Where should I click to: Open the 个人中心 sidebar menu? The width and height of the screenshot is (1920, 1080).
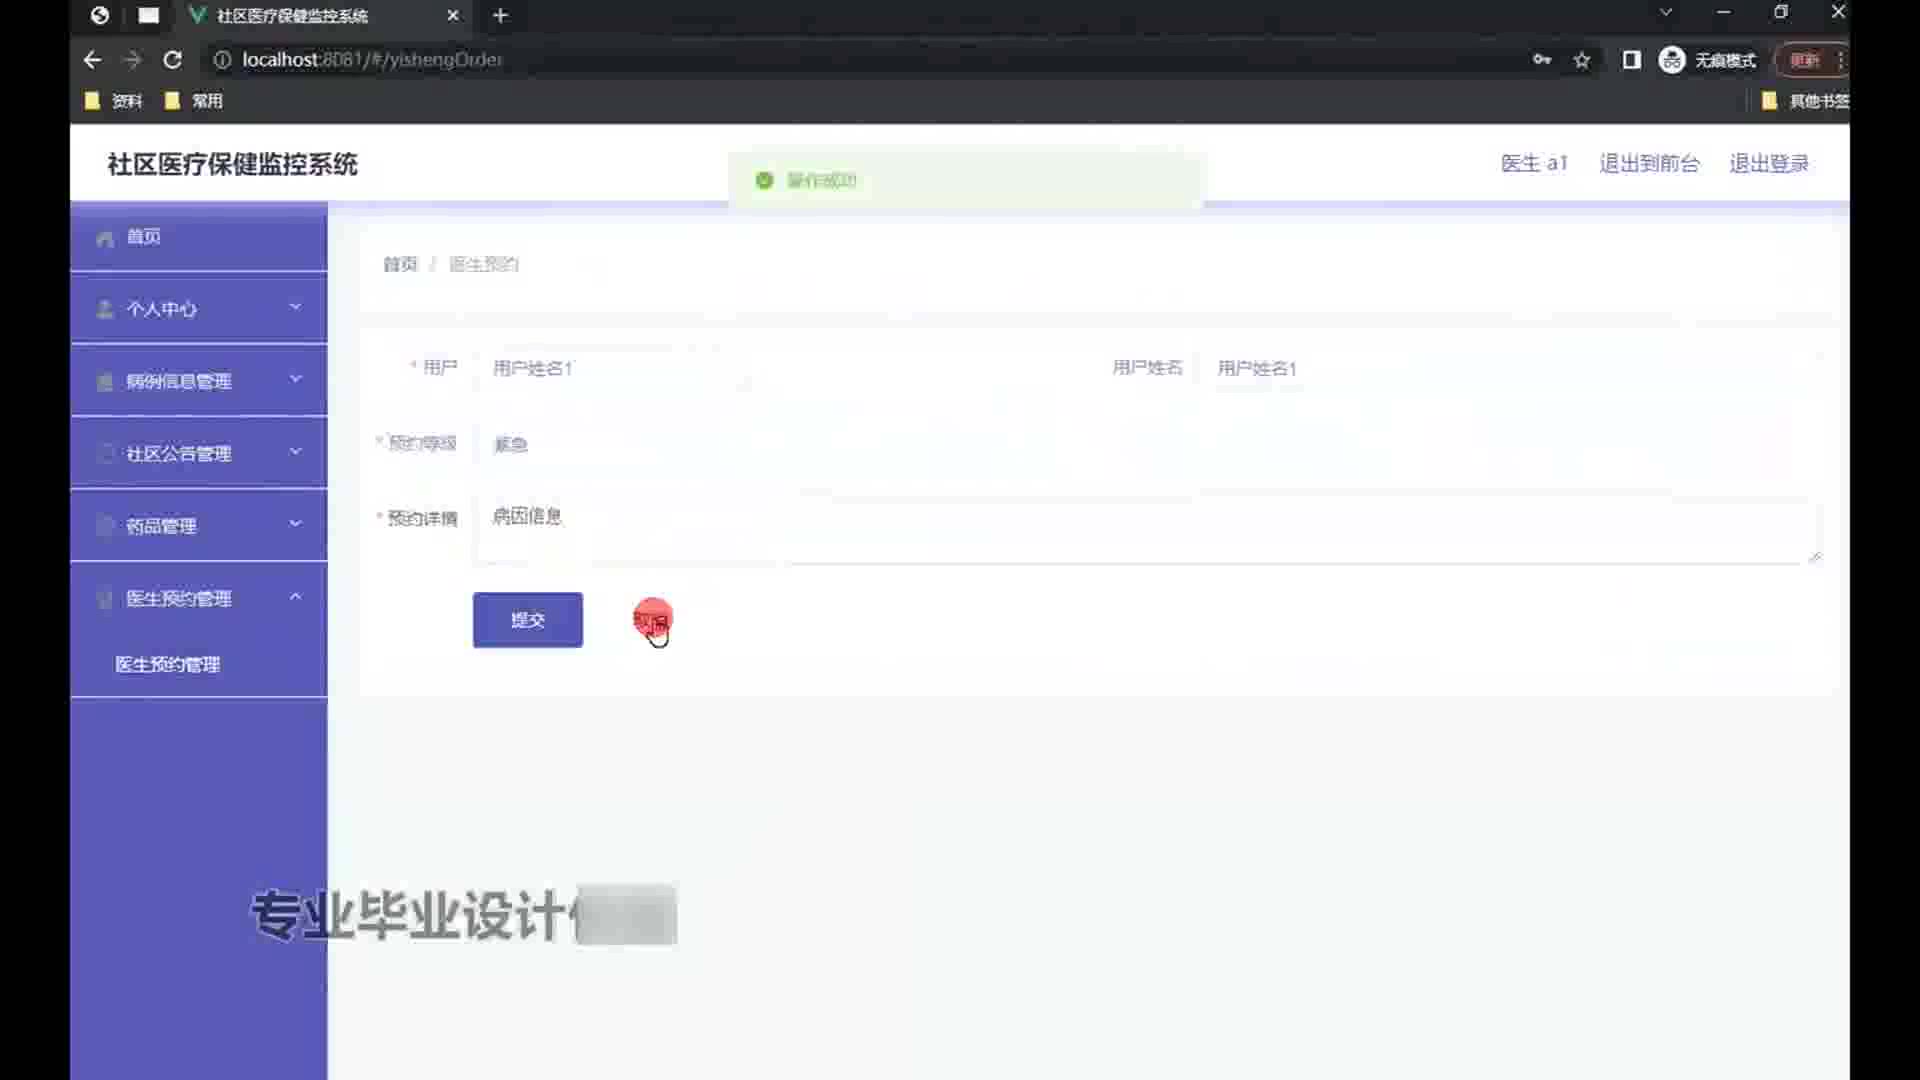pyautogui.click(x=199, y=309)
